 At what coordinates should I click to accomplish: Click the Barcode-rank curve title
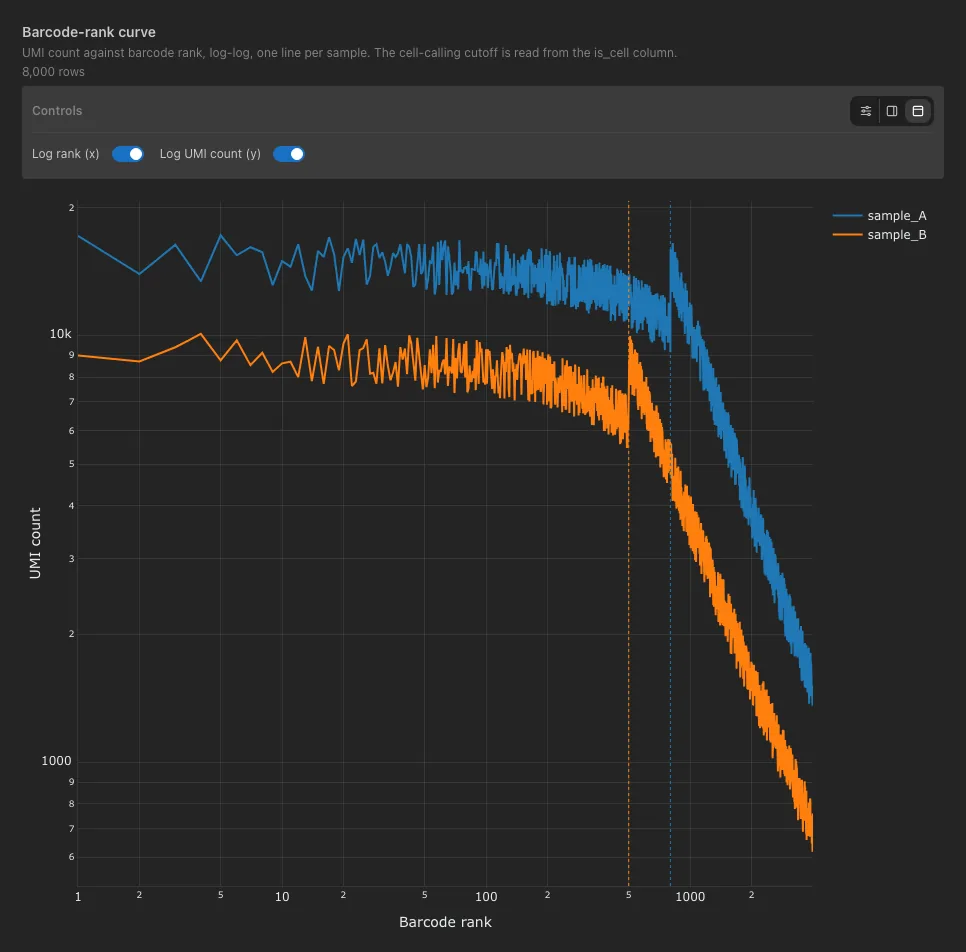pos(89,32)
